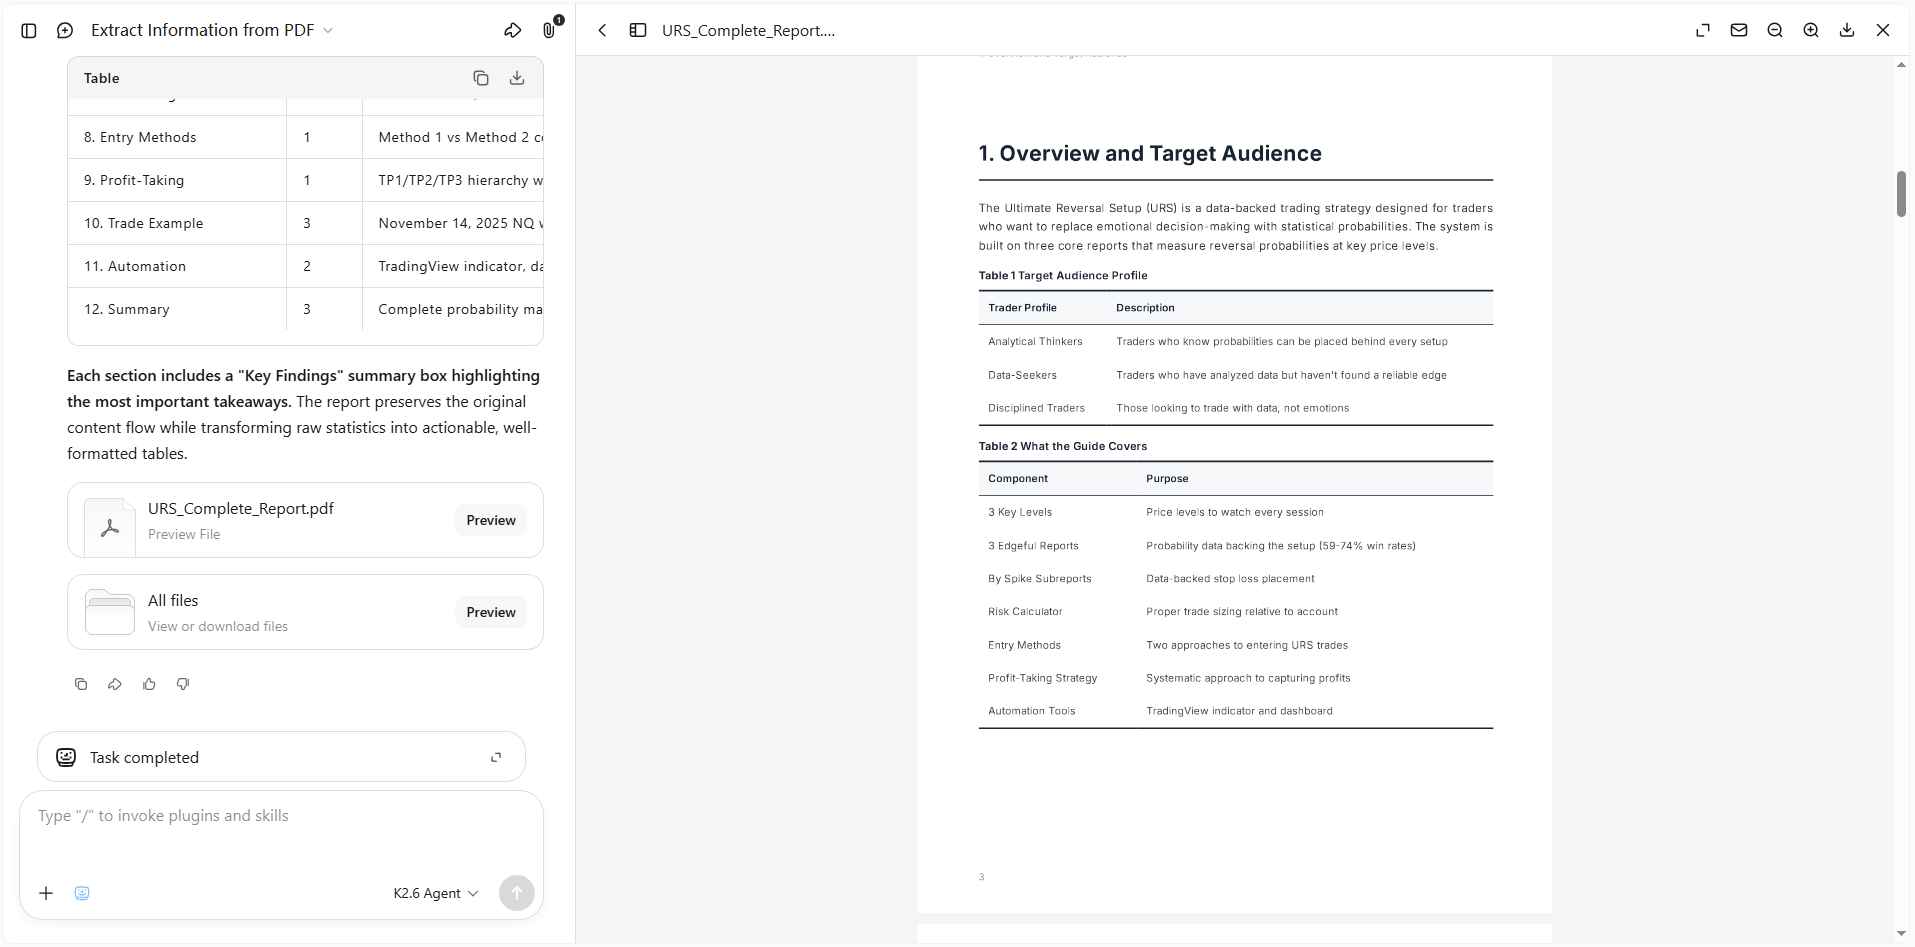Image resolution: width=1915 pixels, height=947 pixels.
Task: Toggle the preview pane sidebar icon
Action: 638,31
